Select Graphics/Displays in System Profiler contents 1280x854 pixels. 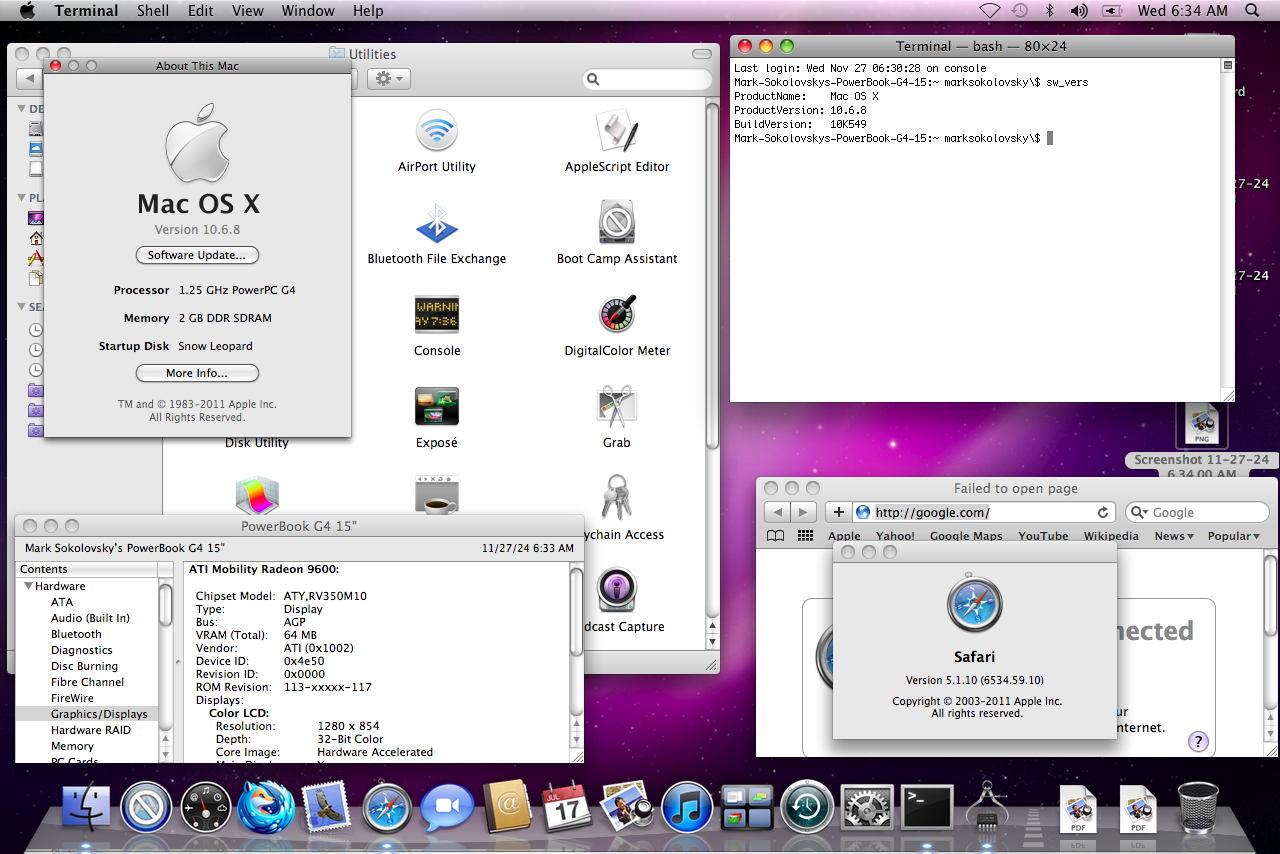[87, 714]
